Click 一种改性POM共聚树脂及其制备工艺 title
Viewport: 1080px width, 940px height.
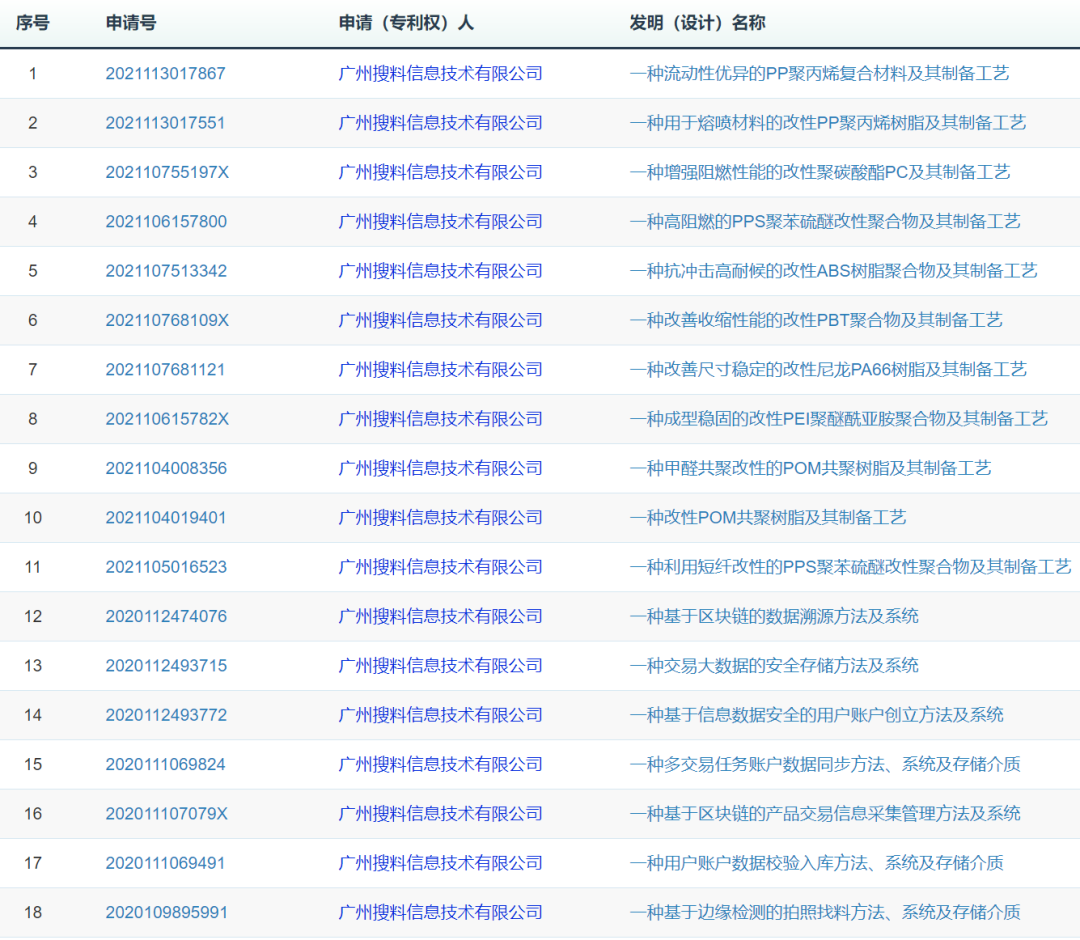click(x=767, y=518)
